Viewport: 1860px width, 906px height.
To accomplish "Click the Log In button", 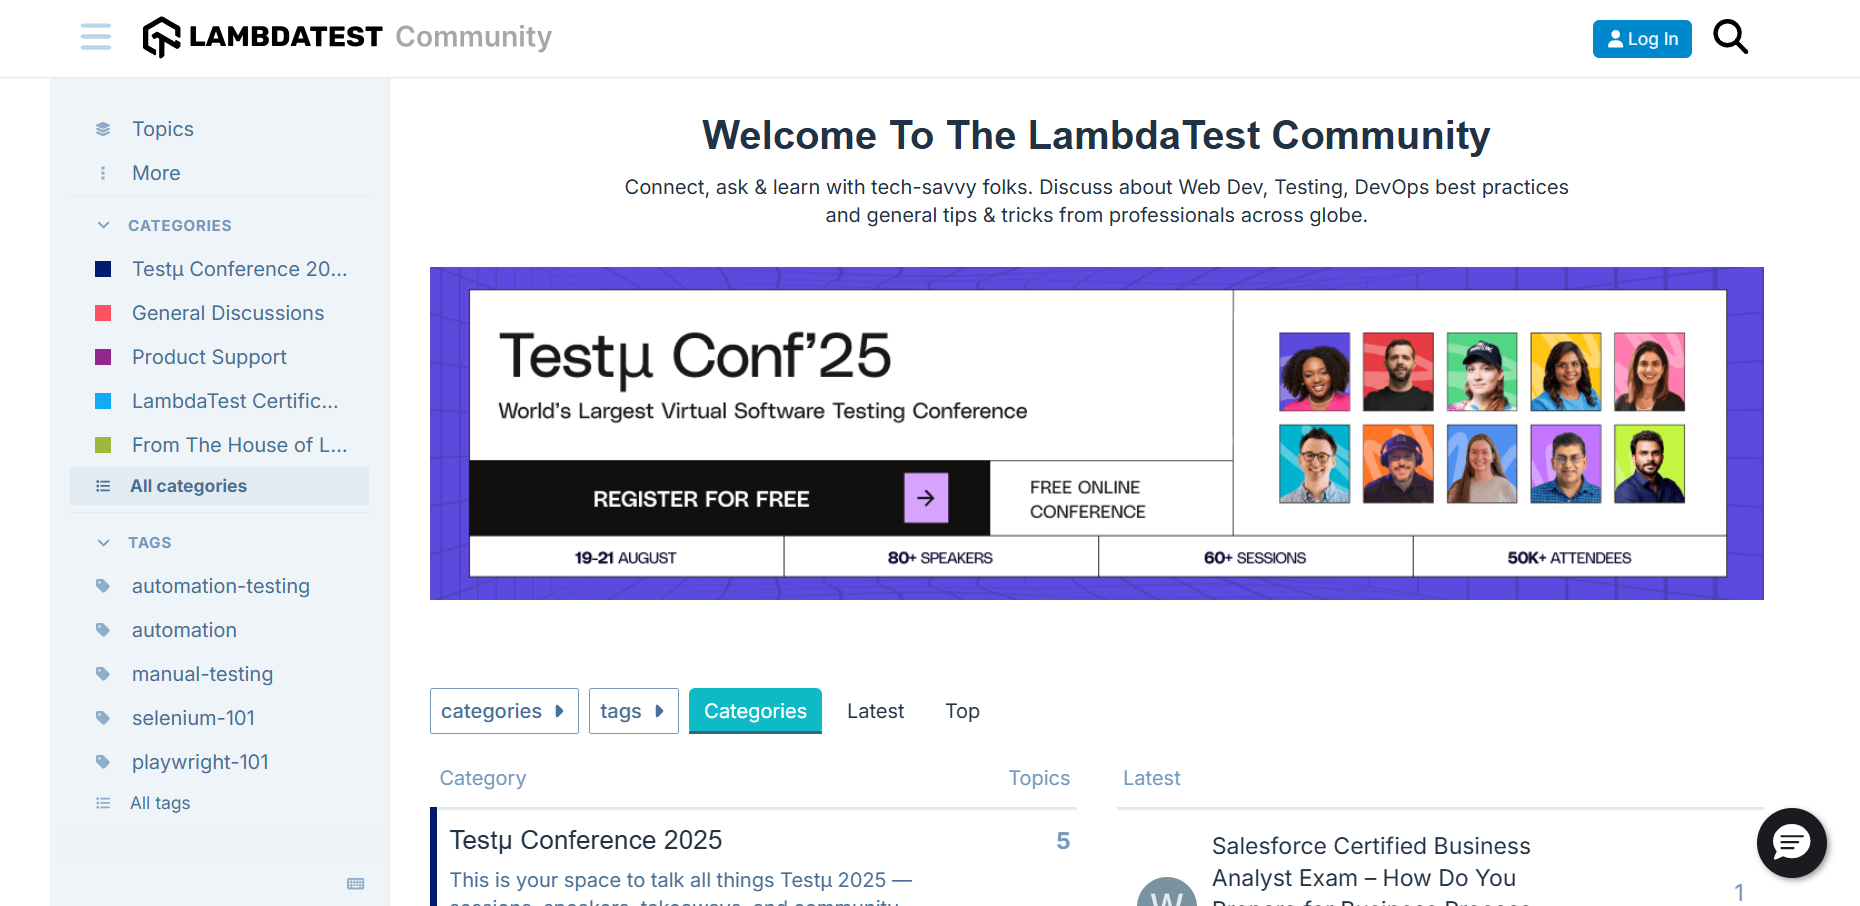I will [x=1642, y=38].
